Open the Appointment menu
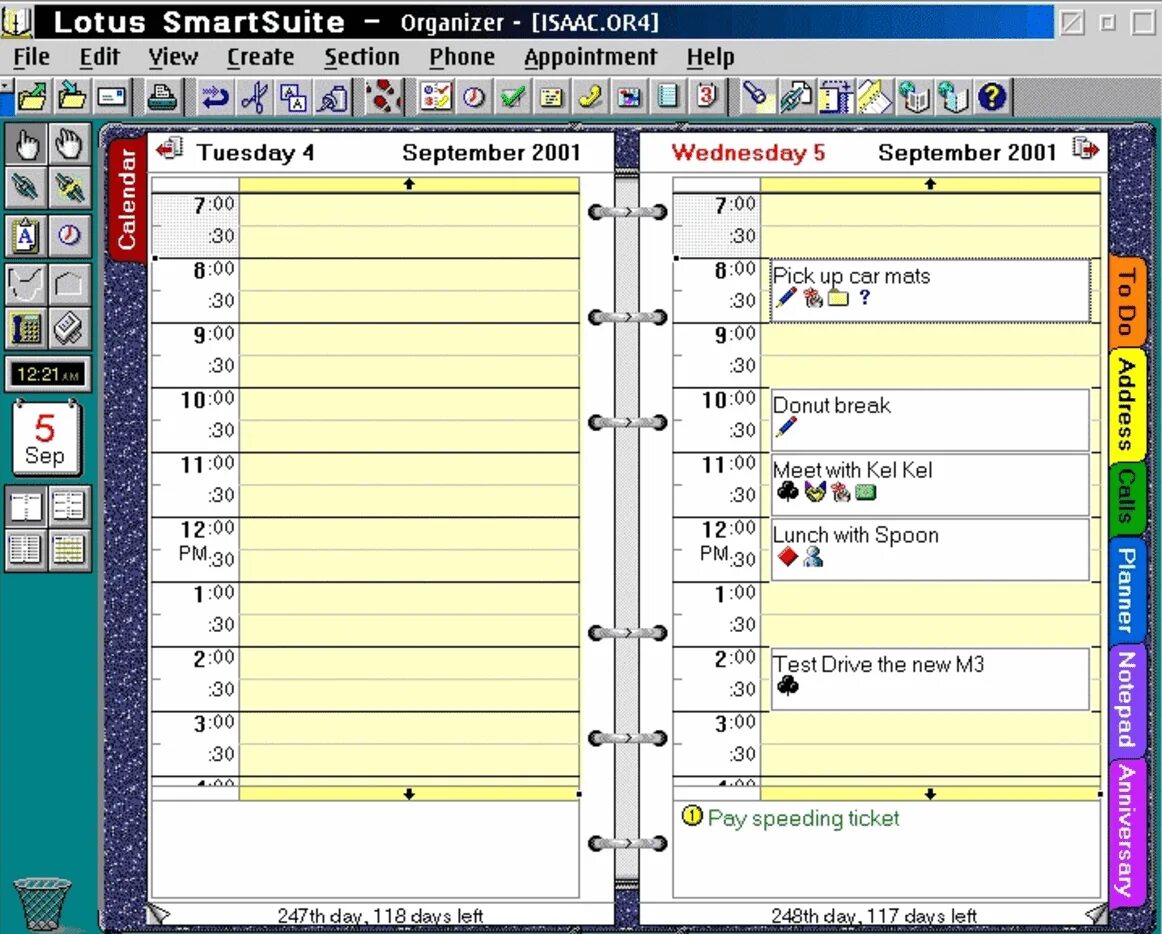This screenshot has width=1162, height=934. coord(590,57)
